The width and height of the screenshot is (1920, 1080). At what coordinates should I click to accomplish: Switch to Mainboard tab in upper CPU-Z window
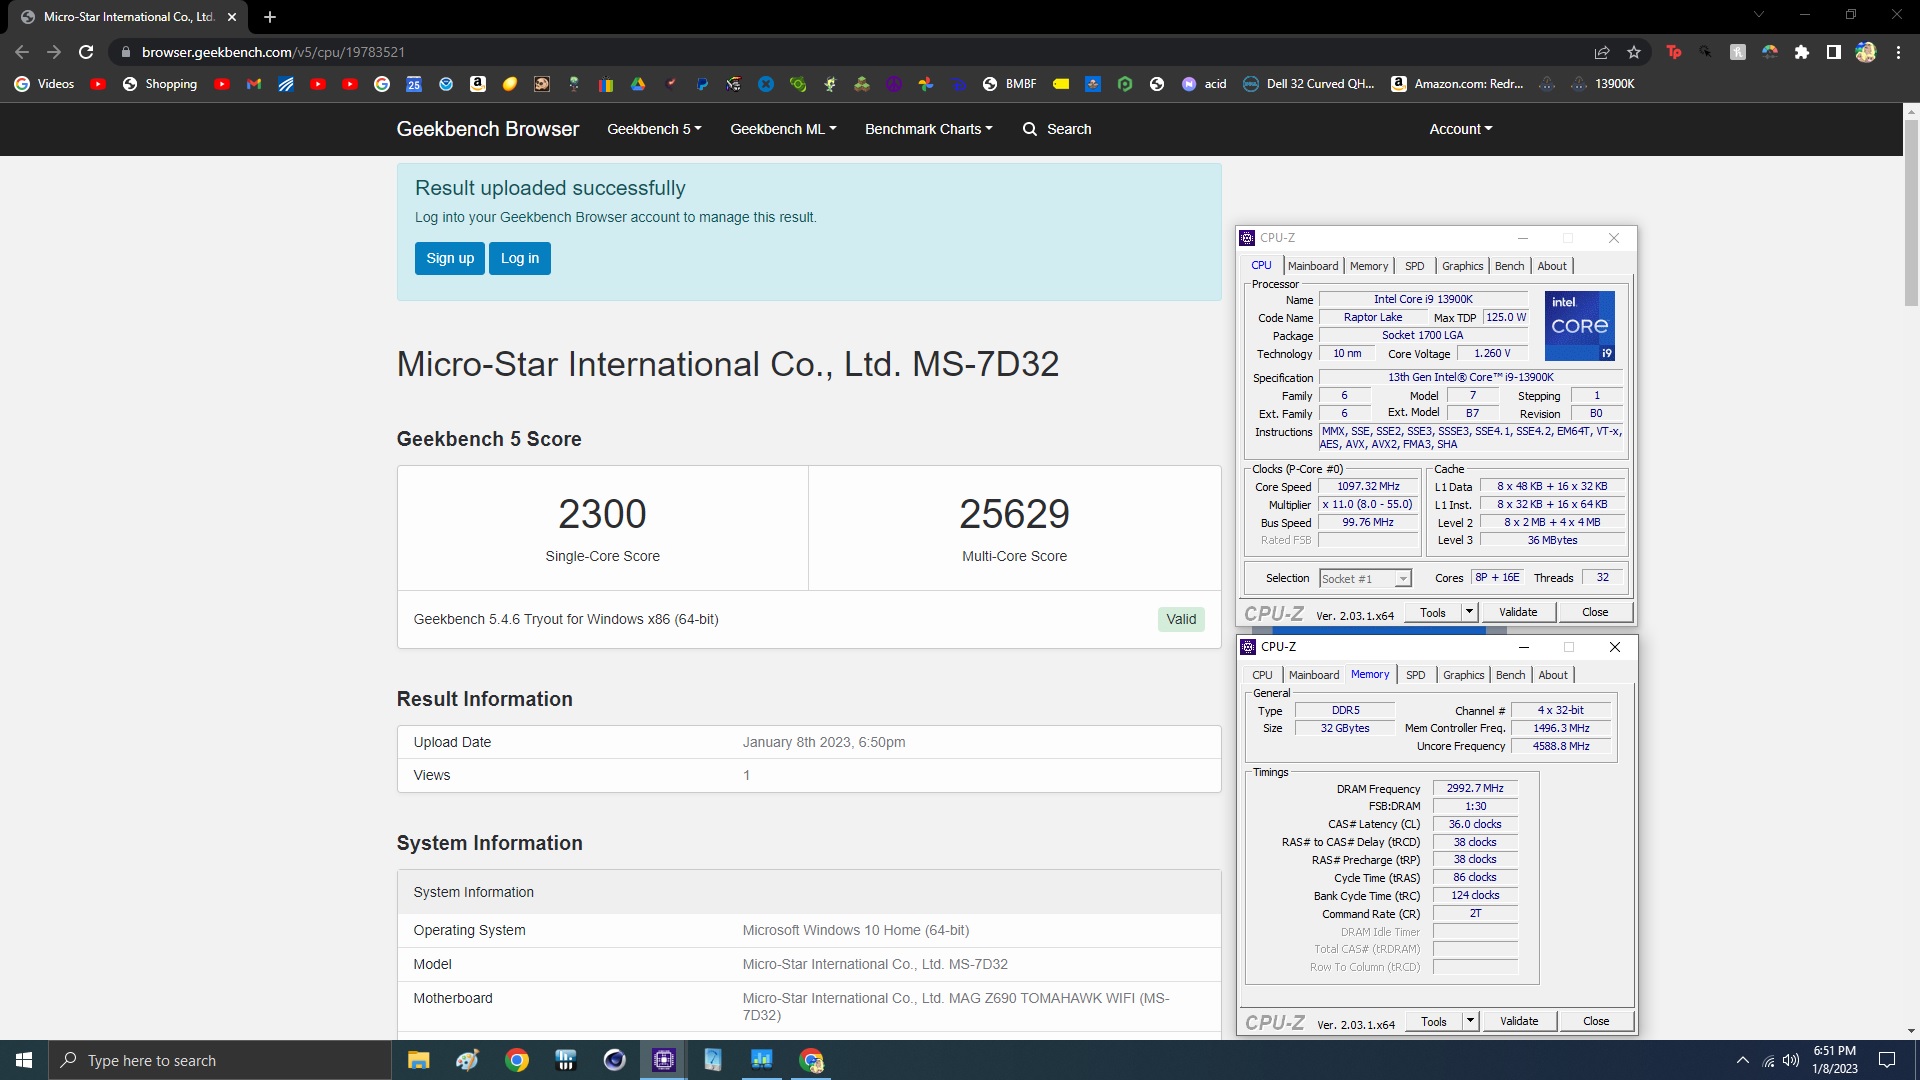click(x=1312, y=266)
